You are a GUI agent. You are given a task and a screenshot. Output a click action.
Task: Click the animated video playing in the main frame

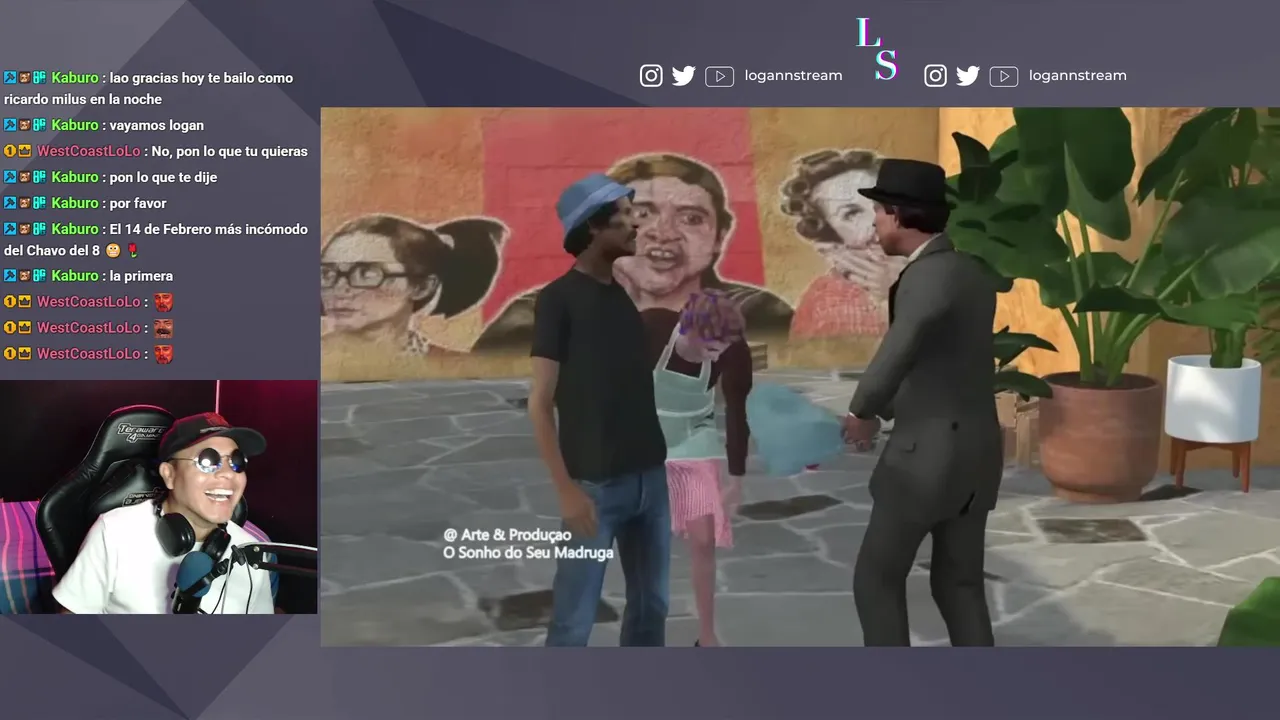coord(800,377)
